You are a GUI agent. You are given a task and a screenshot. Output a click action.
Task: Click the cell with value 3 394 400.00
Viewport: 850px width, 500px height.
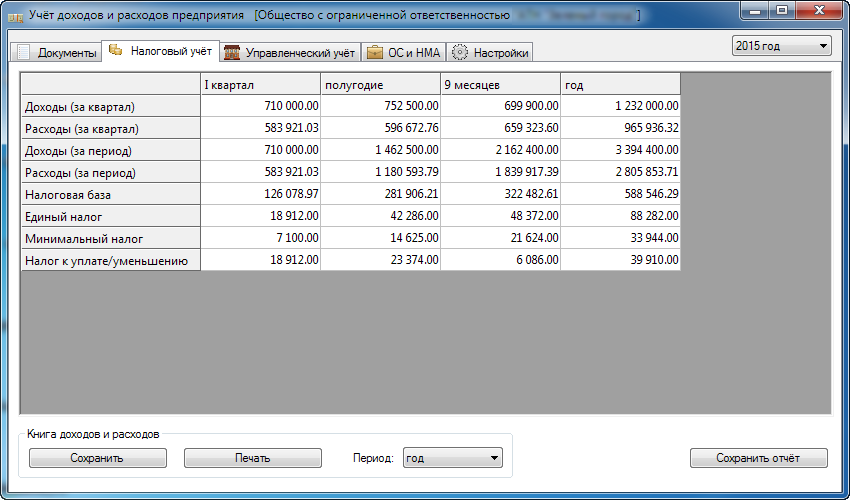coord(621,150)
